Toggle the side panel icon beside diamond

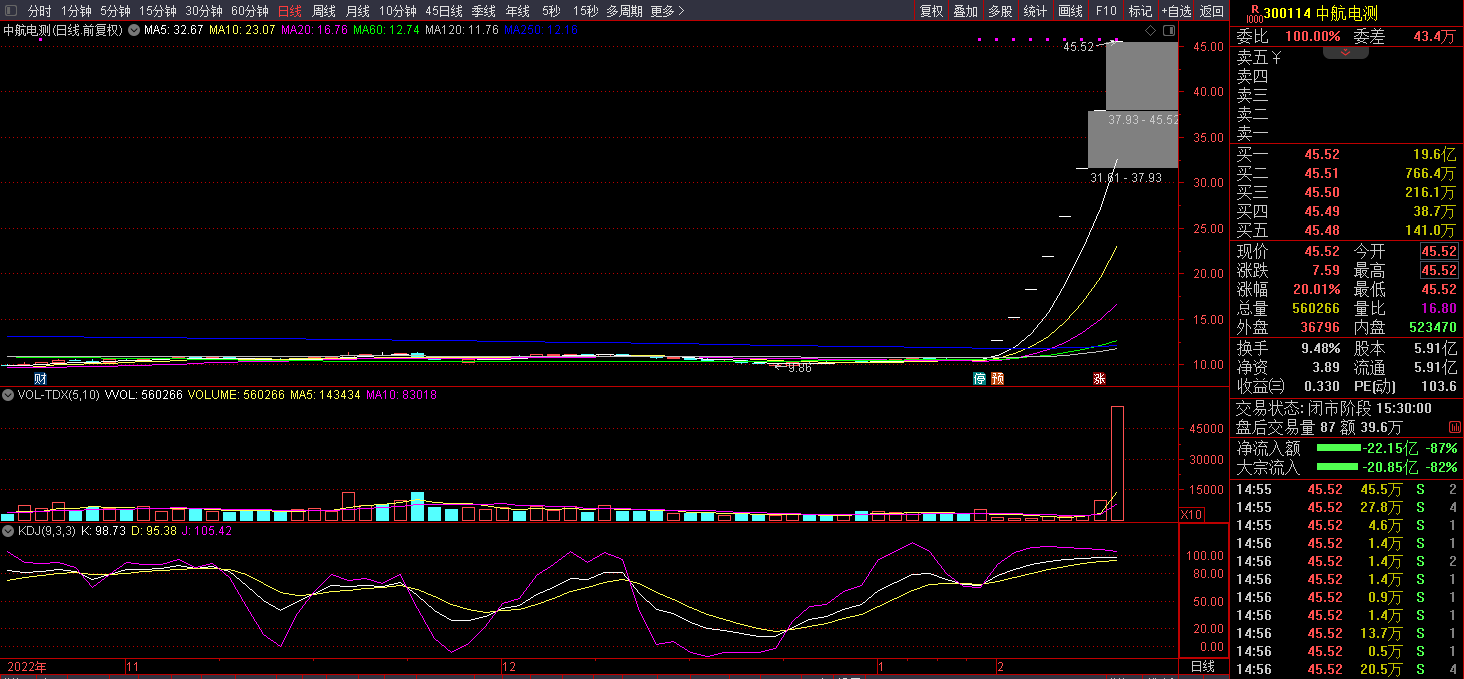click(1167, 32)
